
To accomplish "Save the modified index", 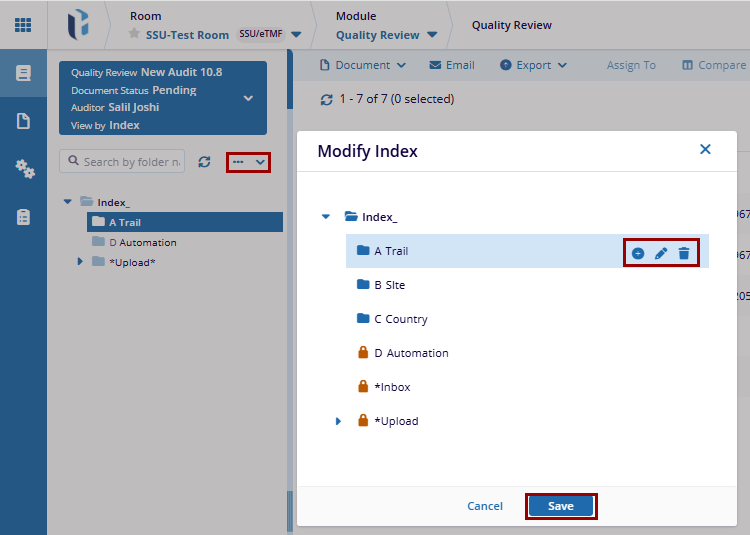I will [560, 506].
